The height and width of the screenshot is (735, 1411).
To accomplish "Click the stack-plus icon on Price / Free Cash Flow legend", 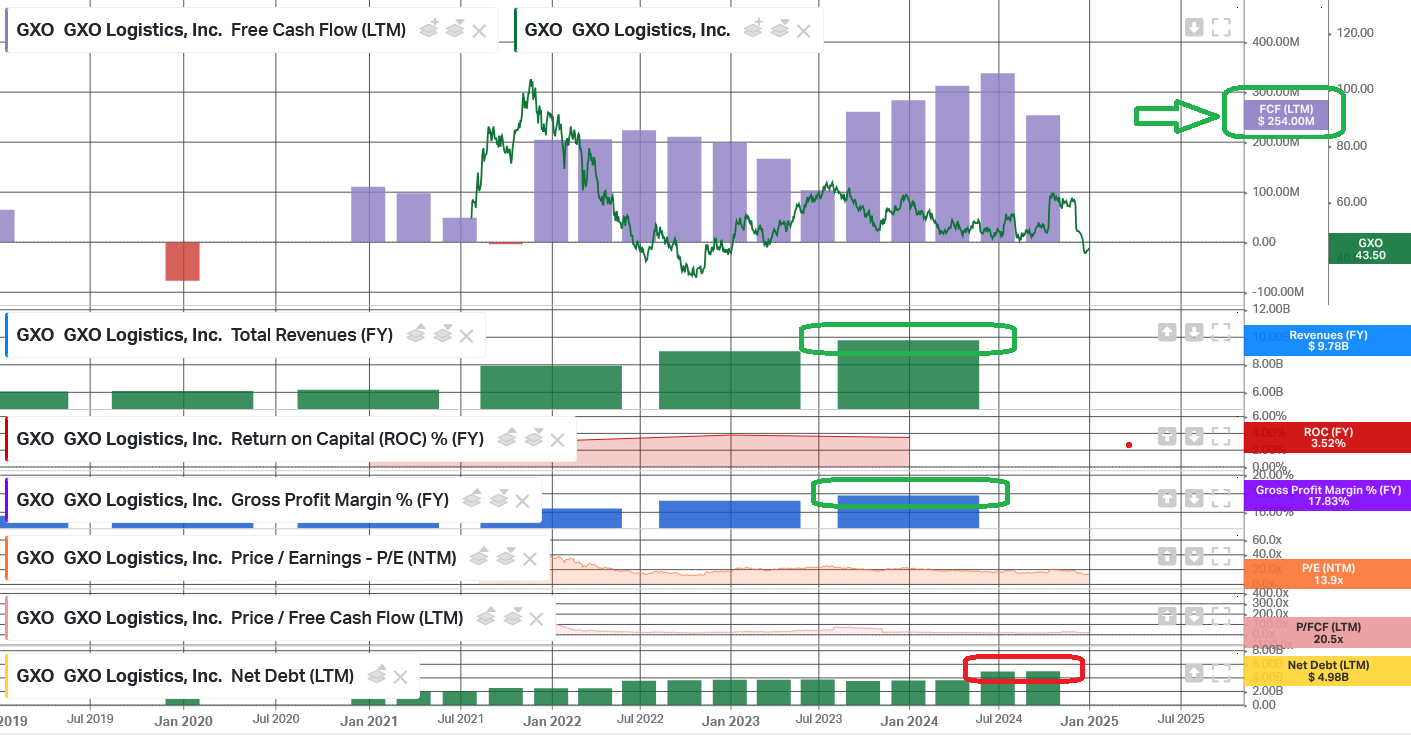I will pyautogui.click(x=486, y=617).
